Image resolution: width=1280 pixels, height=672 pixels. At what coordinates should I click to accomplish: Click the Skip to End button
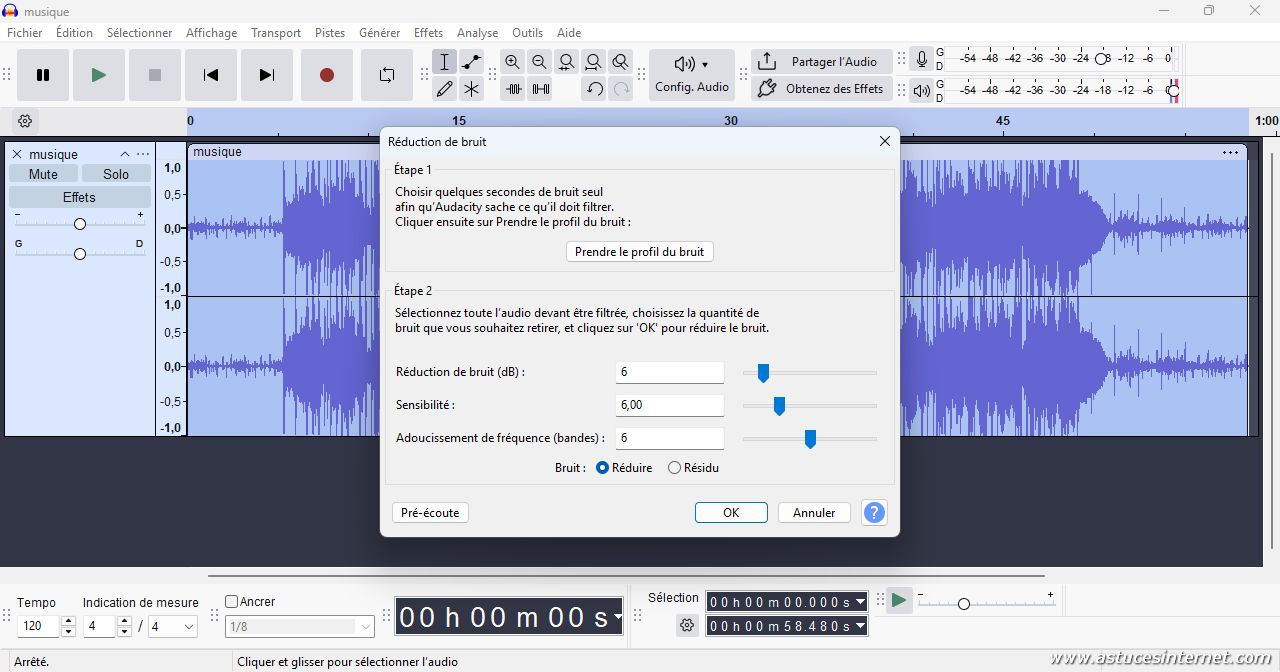(x=266, y=75)
